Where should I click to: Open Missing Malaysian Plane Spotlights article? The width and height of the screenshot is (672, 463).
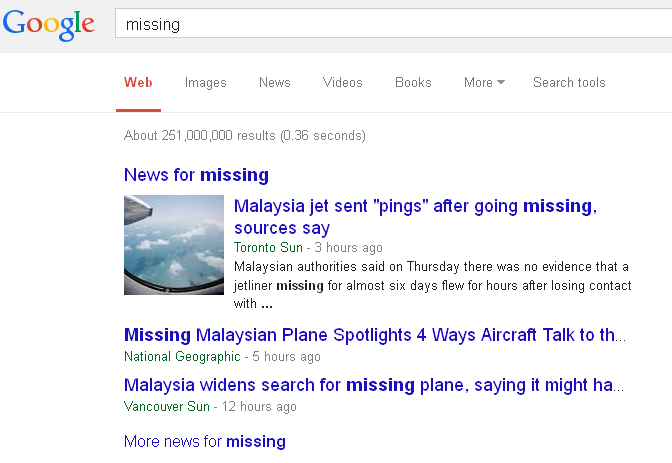(375, 335)
